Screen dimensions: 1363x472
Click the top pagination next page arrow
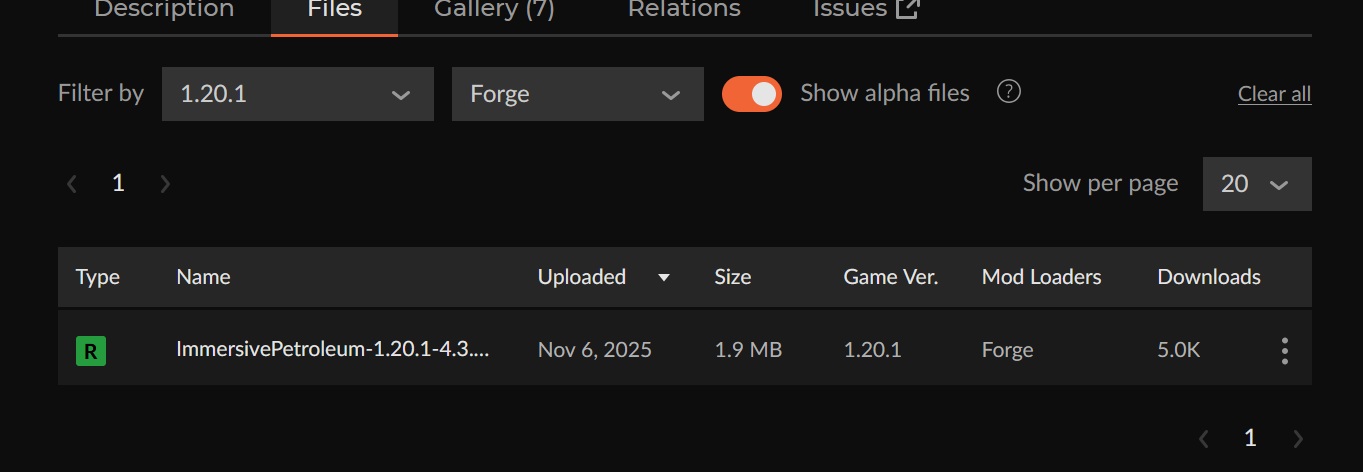click(165, 184)
